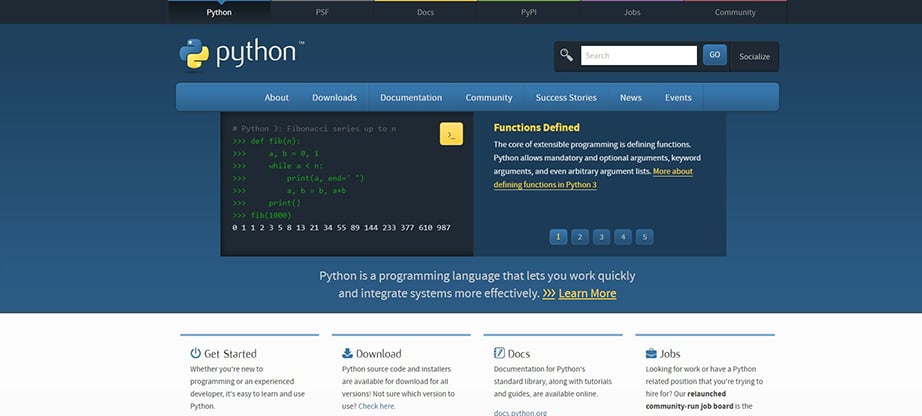Click the Search input field
922x416 pixels.
(x=639, y=55)
